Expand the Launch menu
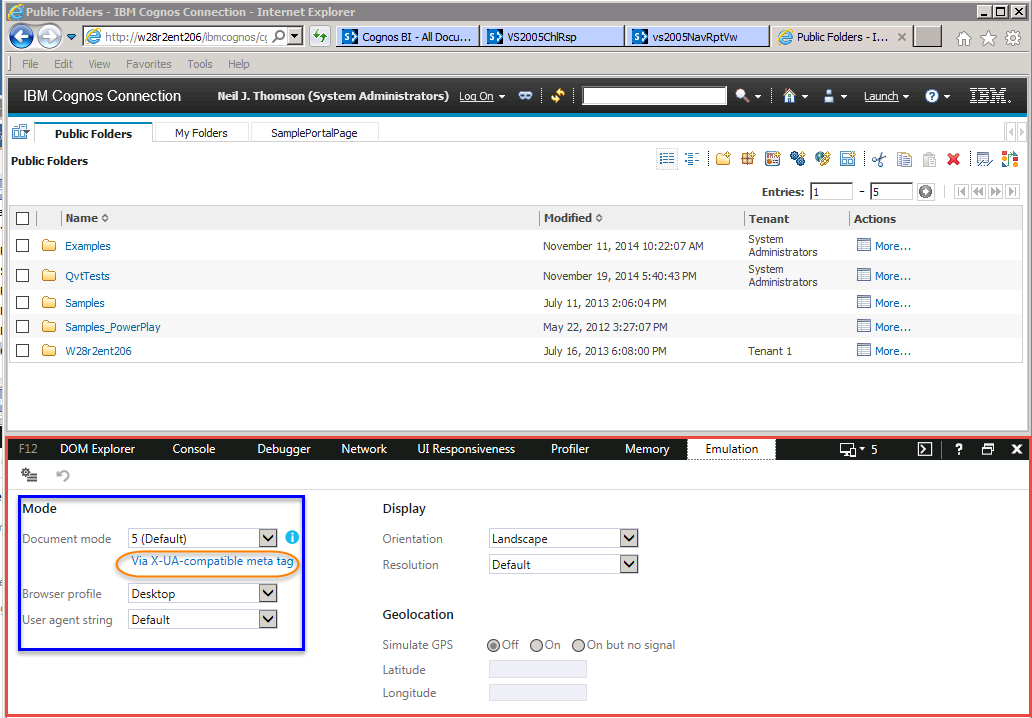This screenshot has height=718, width=1032. click(x=886, y=96)
